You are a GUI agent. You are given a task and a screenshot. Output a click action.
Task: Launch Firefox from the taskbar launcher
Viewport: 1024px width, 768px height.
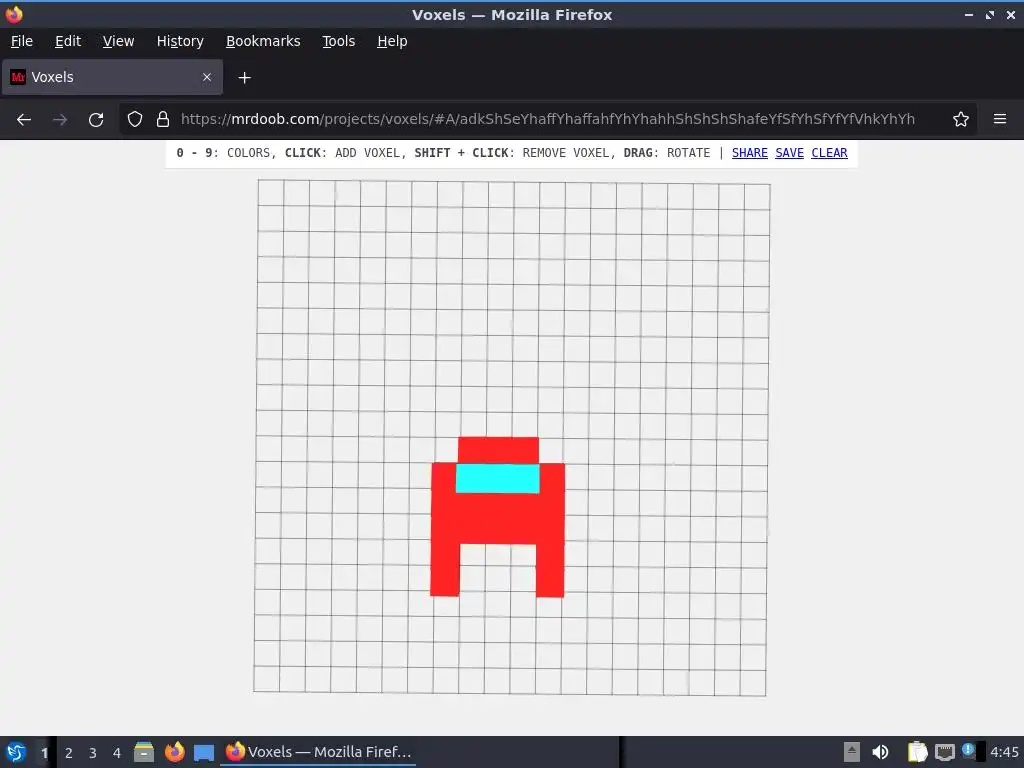click(x=174, y=752)
